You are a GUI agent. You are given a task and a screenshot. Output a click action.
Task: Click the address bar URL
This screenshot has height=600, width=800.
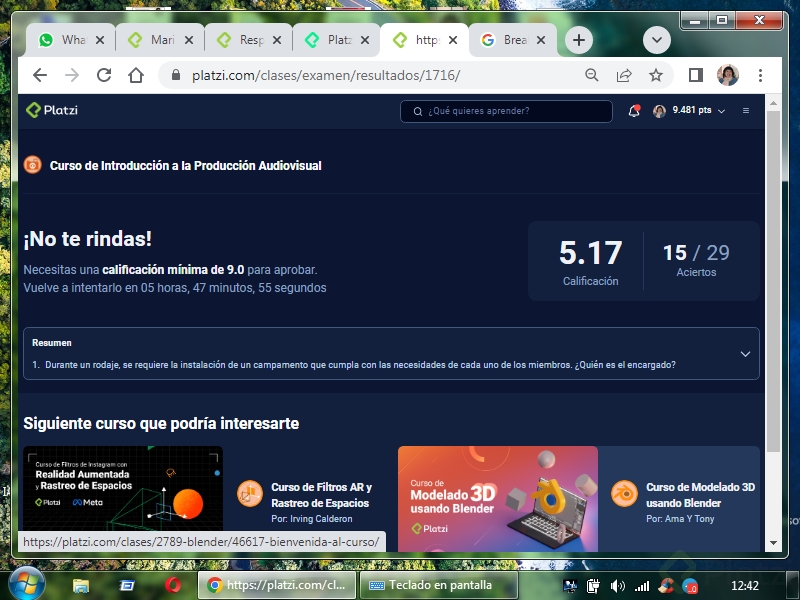pos(326,76)
